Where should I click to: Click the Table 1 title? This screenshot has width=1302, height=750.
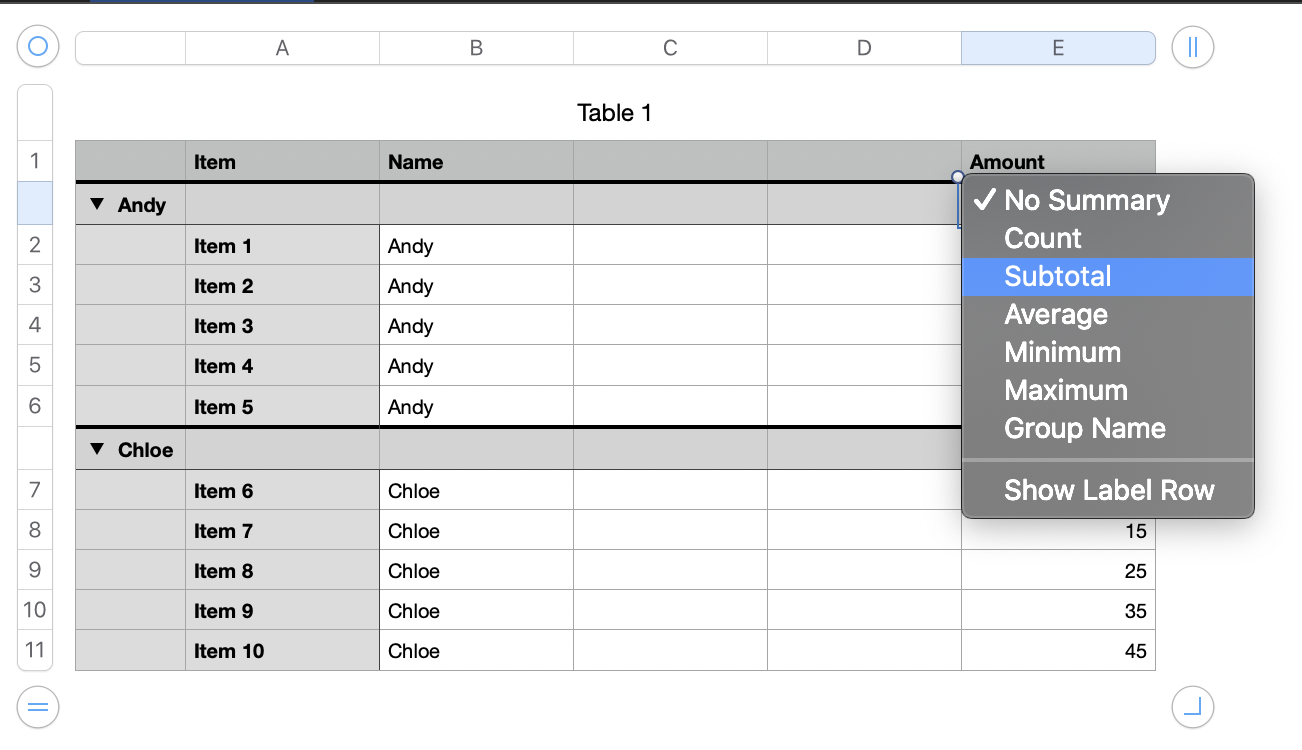pyautogui.click(x=614, y=113)
